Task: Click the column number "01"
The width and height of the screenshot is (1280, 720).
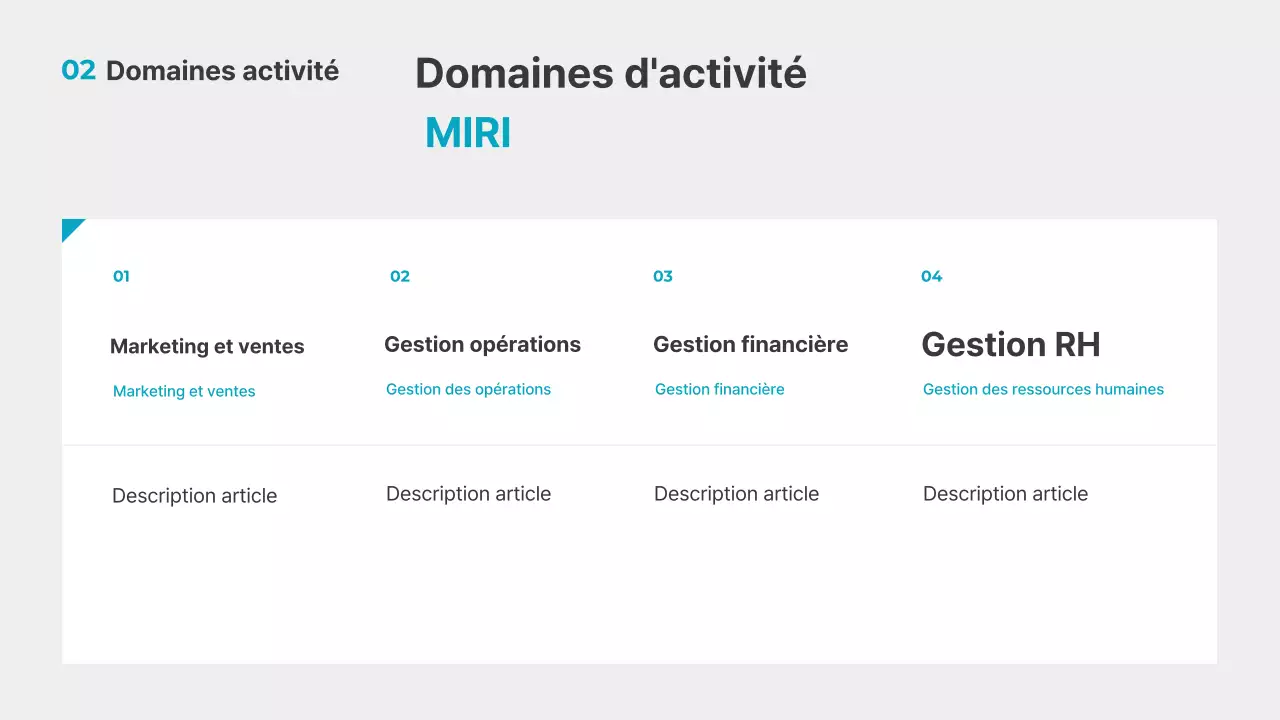Action: click(121, 277)
